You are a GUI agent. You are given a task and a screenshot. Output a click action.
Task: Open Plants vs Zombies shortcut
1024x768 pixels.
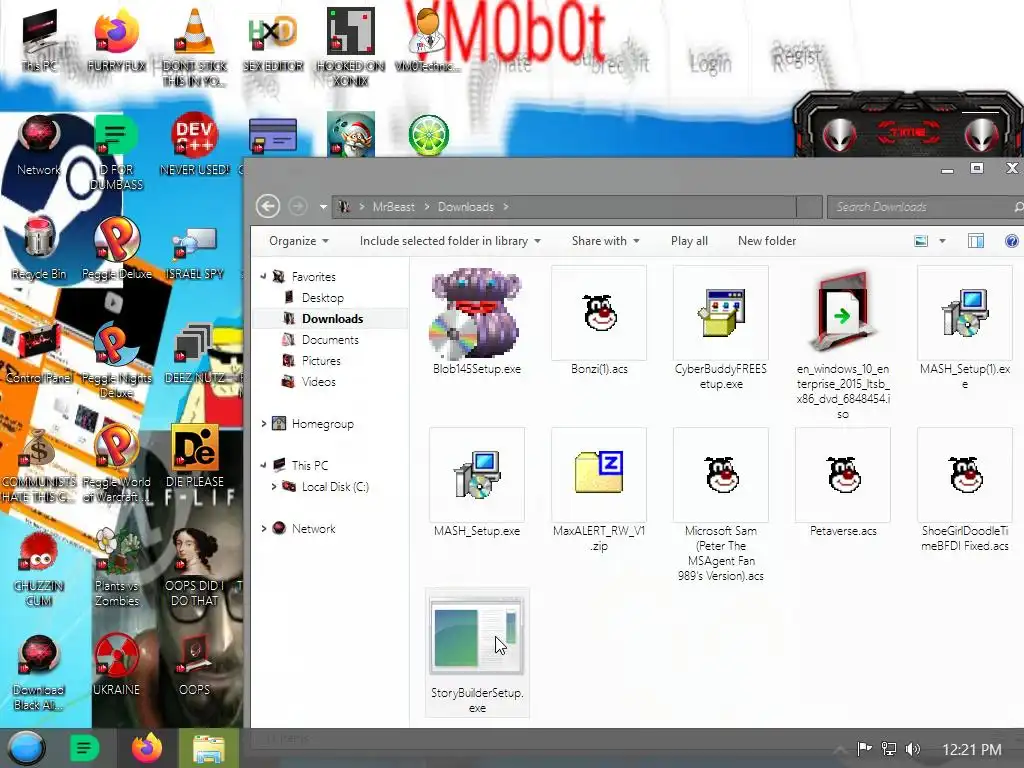coord(117,568)
